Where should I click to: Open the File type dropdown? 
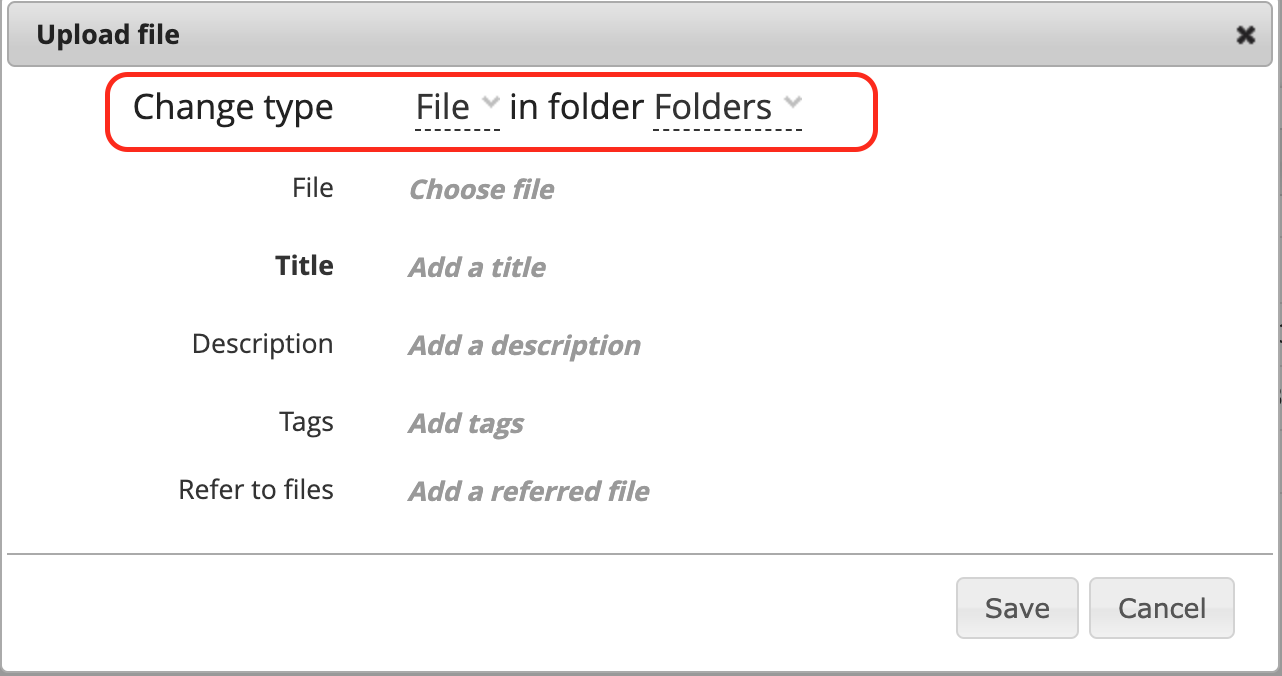[443, 107]
